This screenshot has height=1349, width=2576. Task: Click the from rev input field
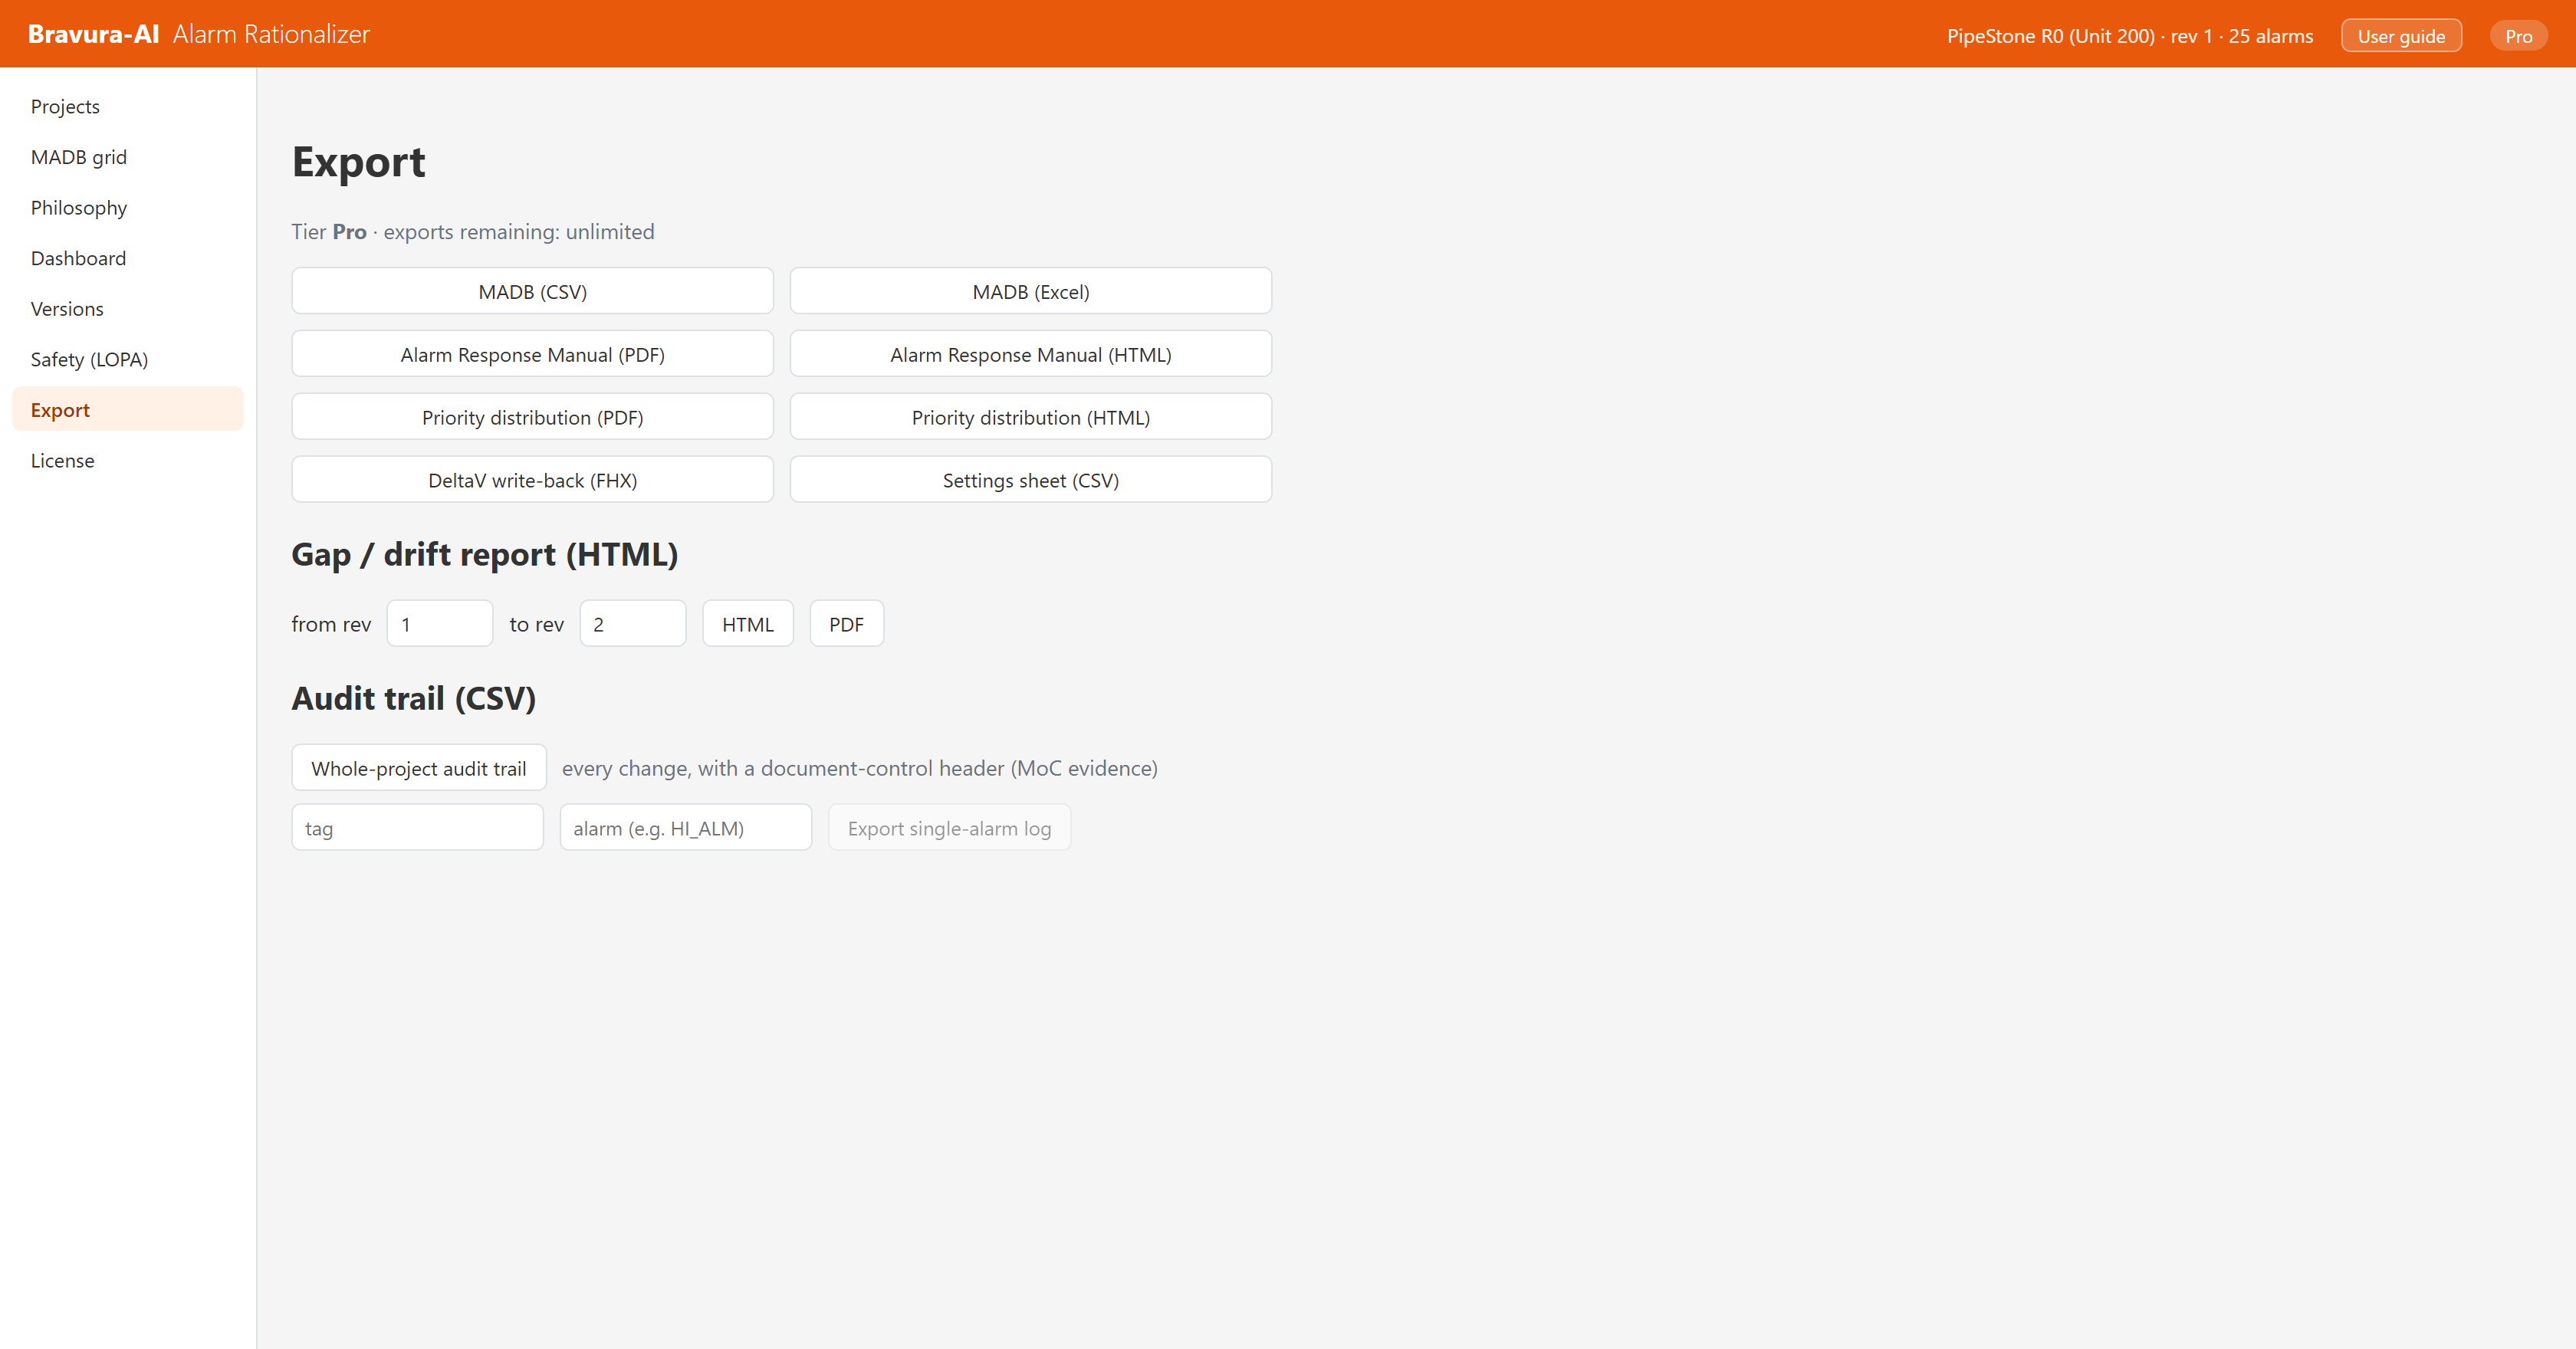[440, 624]
